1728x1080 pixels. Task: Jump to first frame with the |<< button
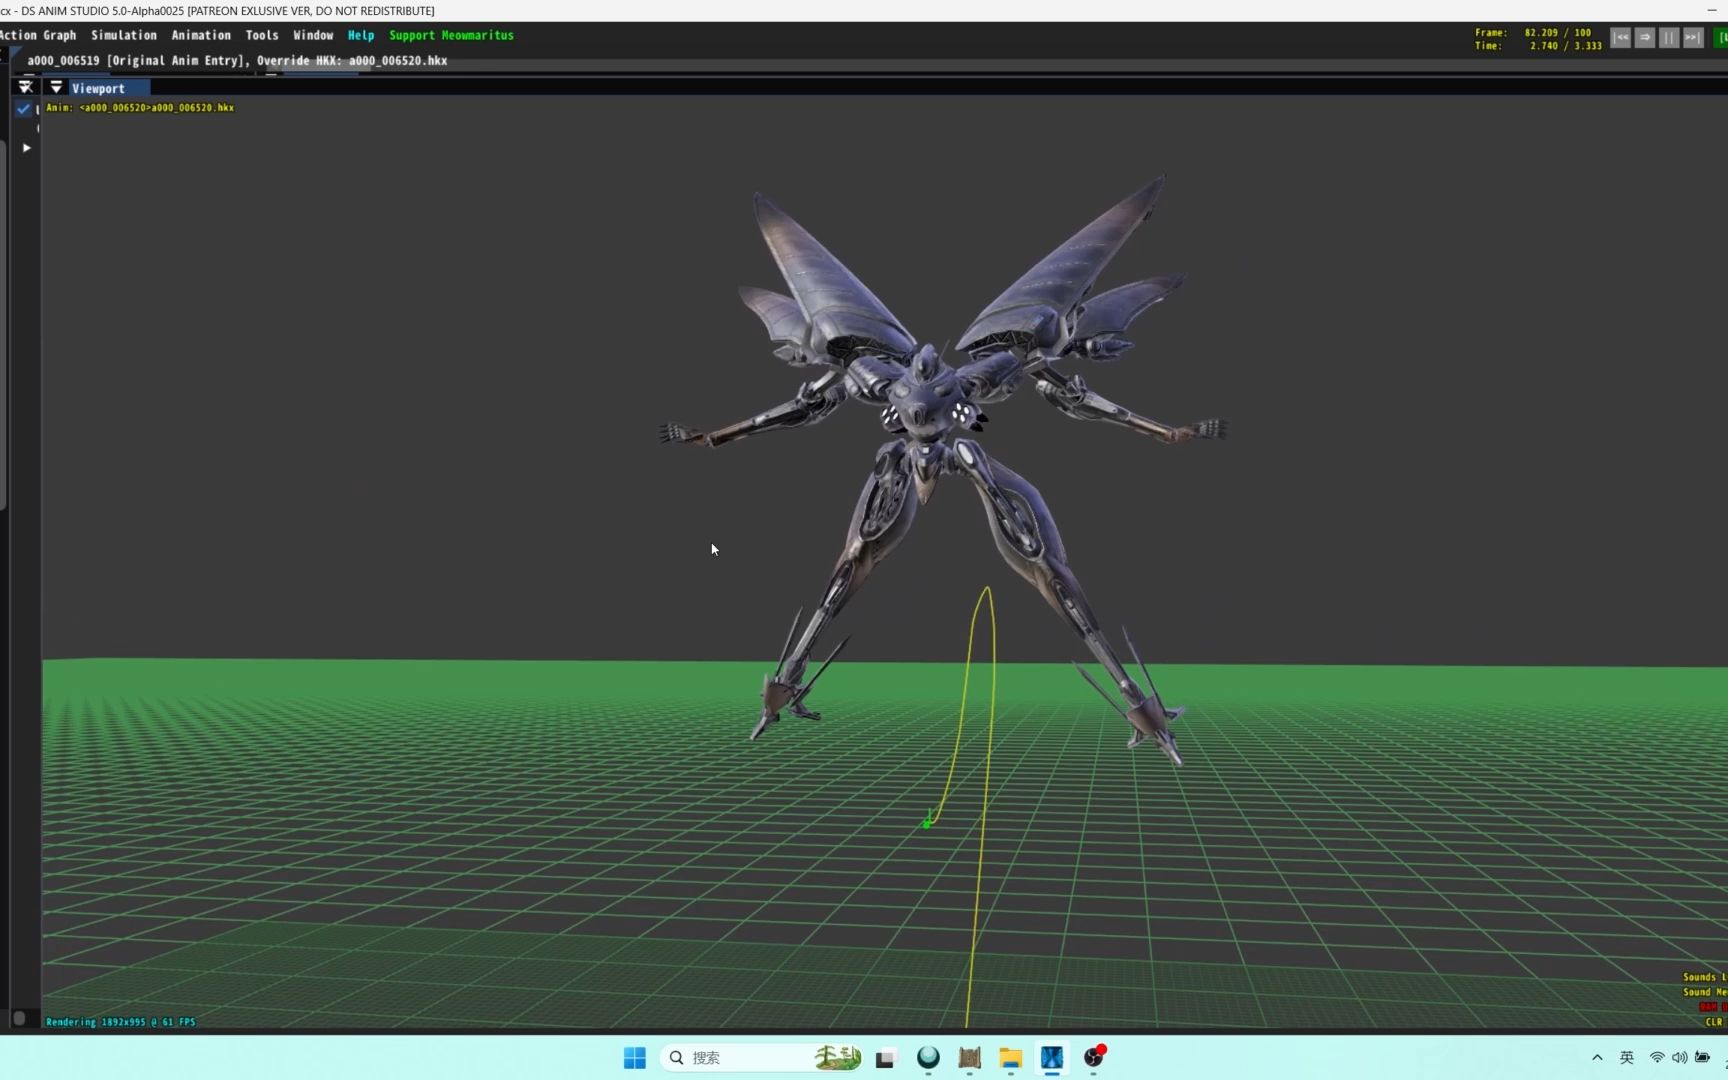tap(1620, 38)
